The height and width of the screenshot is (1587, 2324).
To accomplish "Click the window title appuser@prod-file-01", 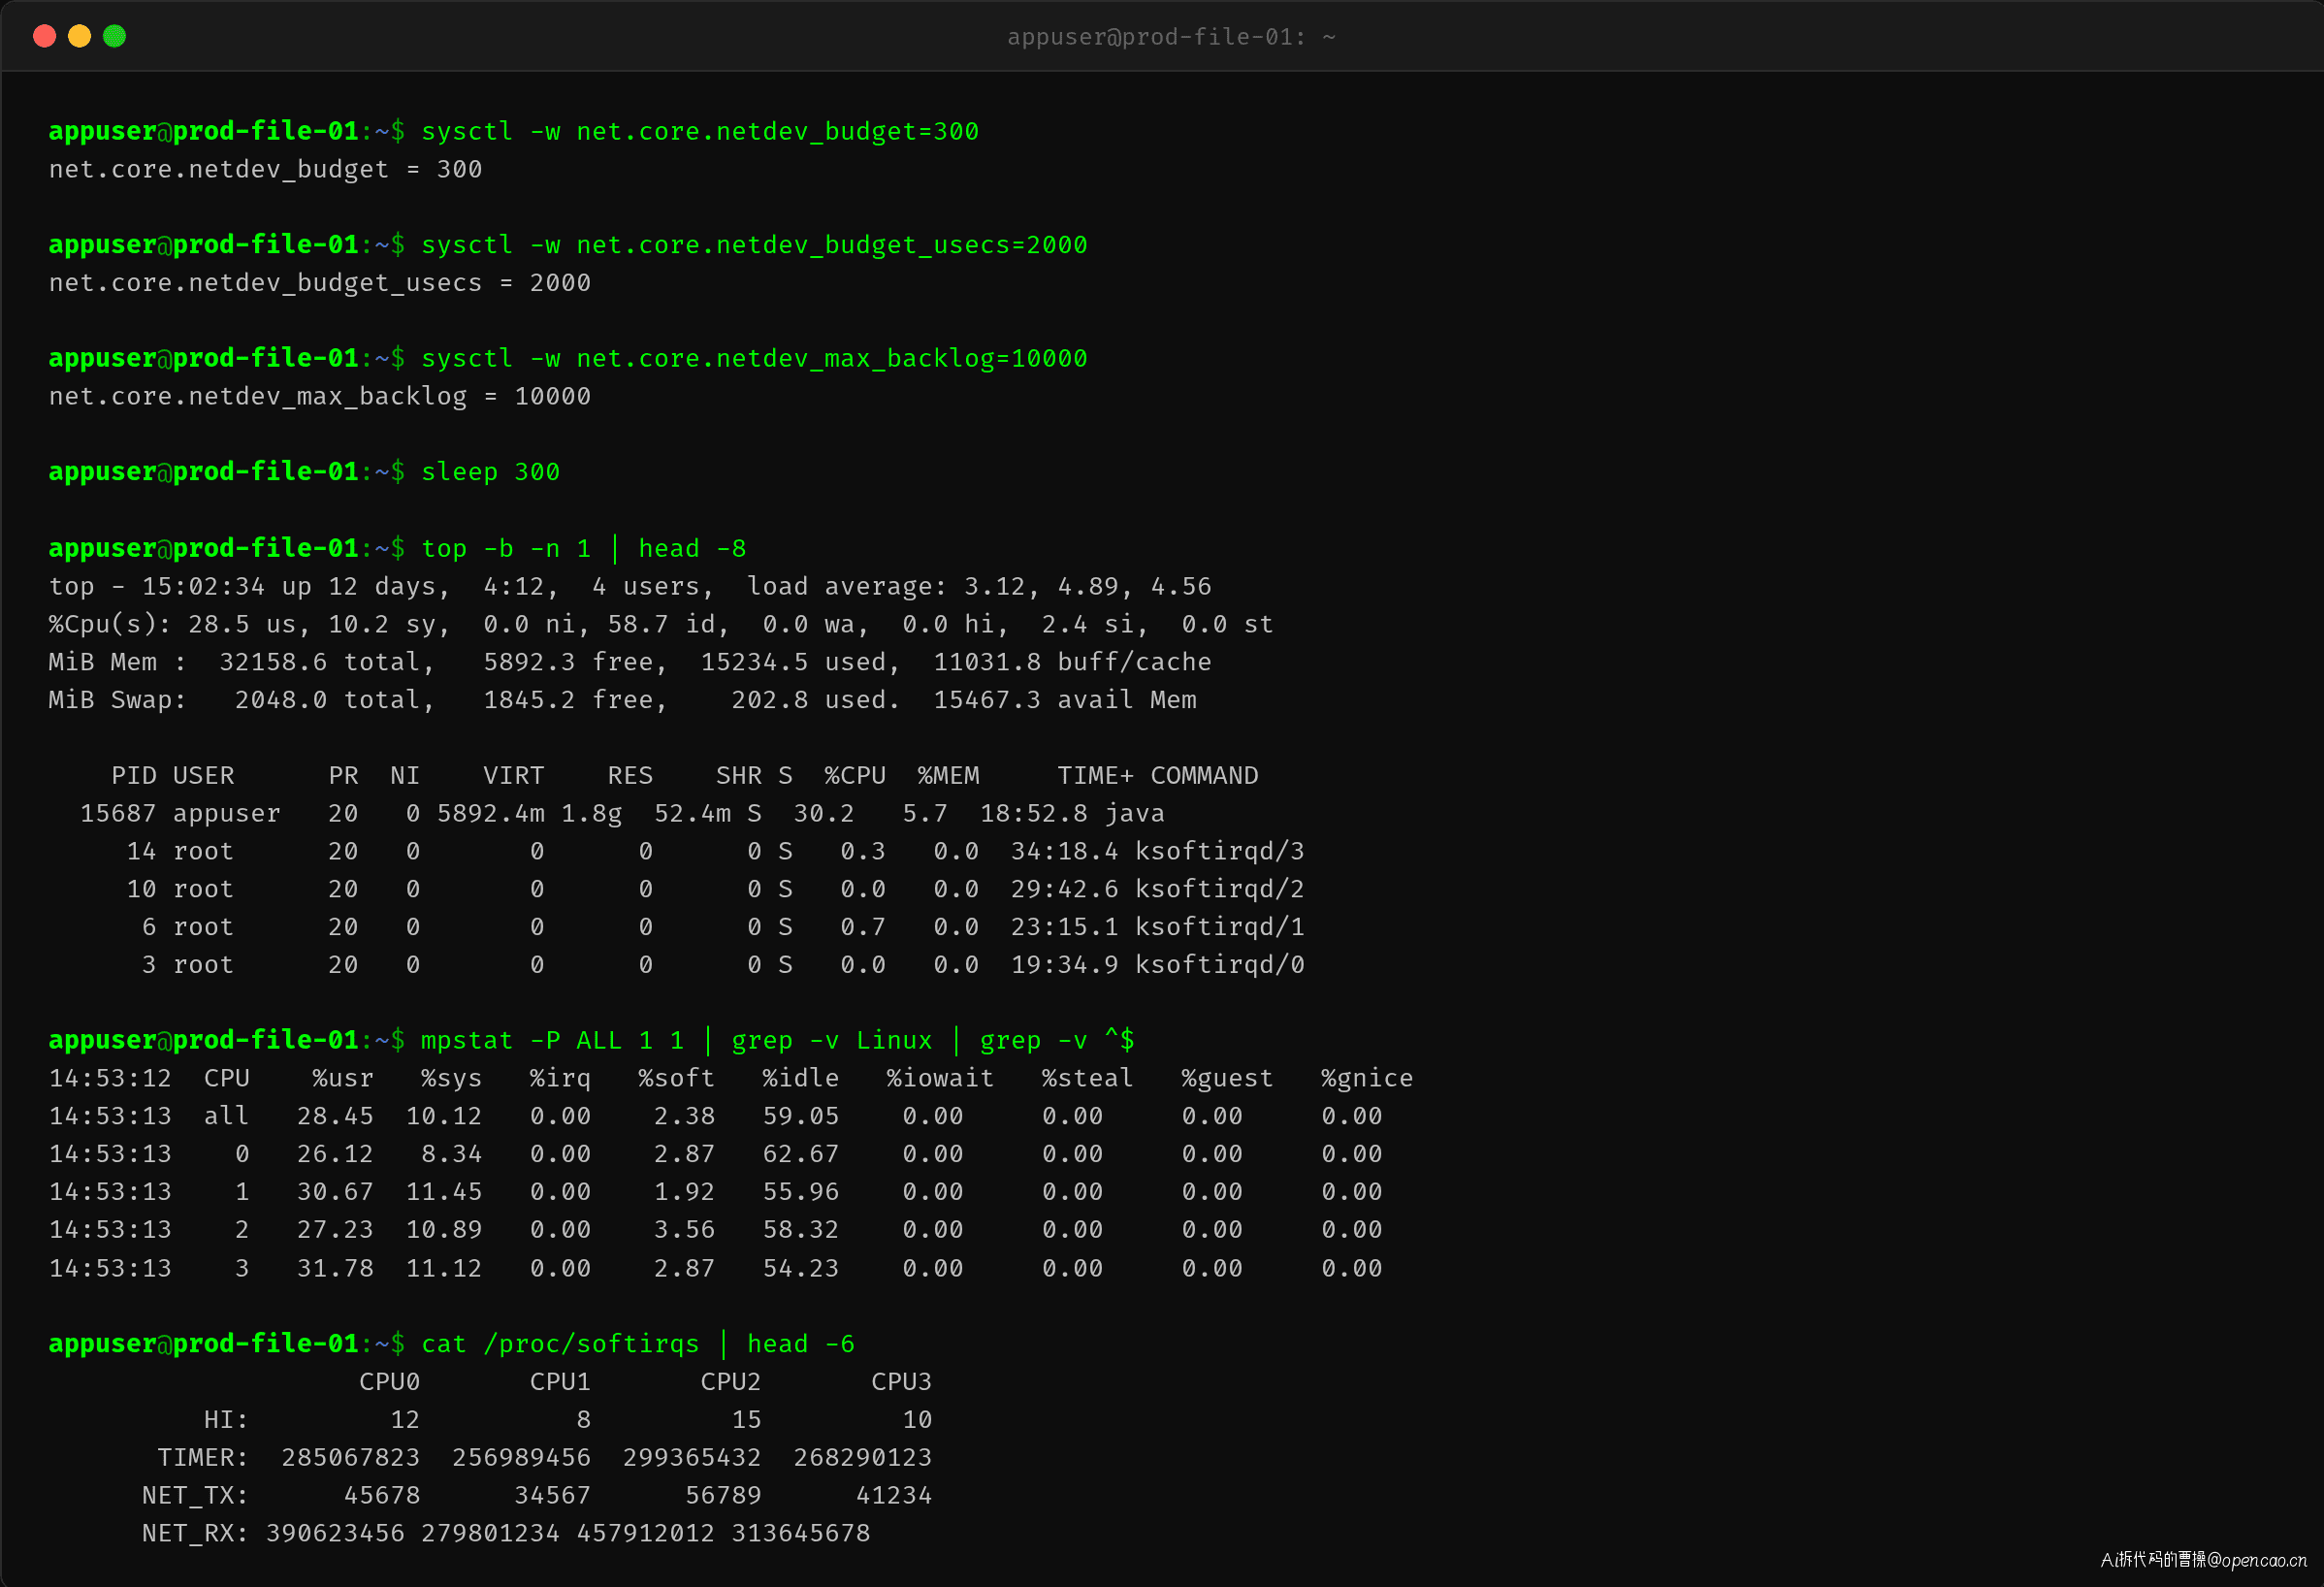I will [x=1171, y=37].
